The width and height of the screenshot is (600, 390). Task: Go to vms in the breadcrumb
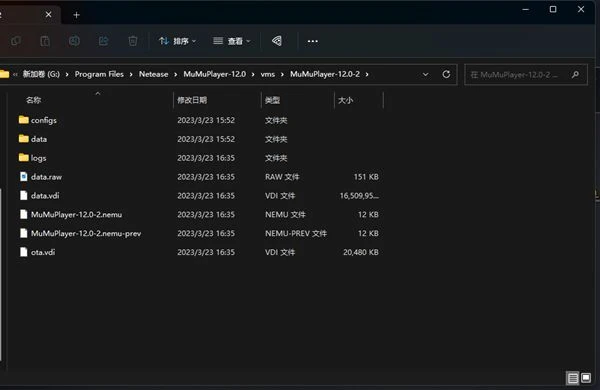268,74
